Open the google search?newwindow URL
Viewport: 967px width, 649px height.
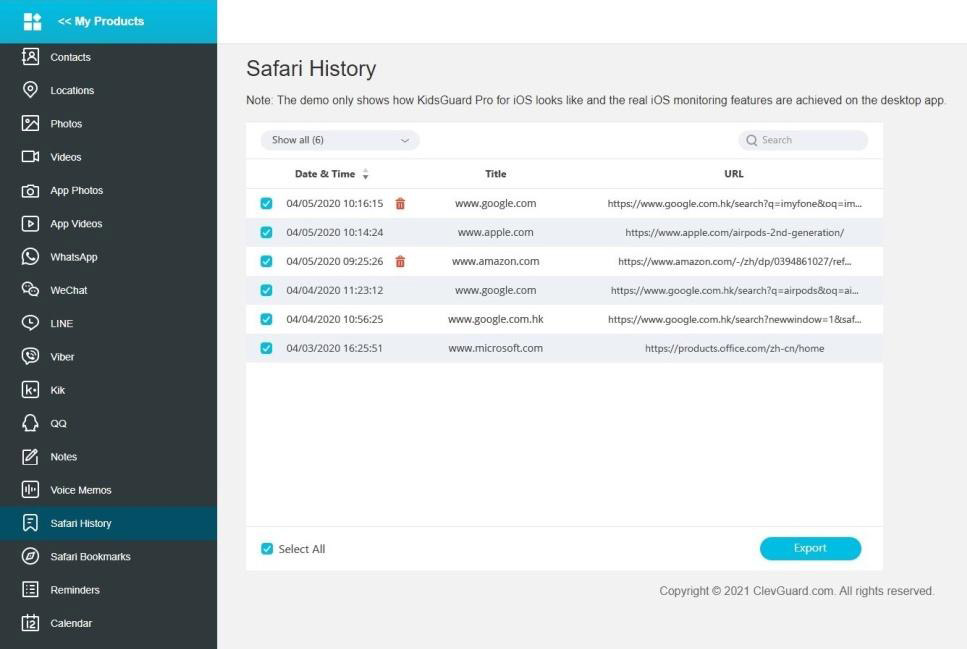[735, 320]
